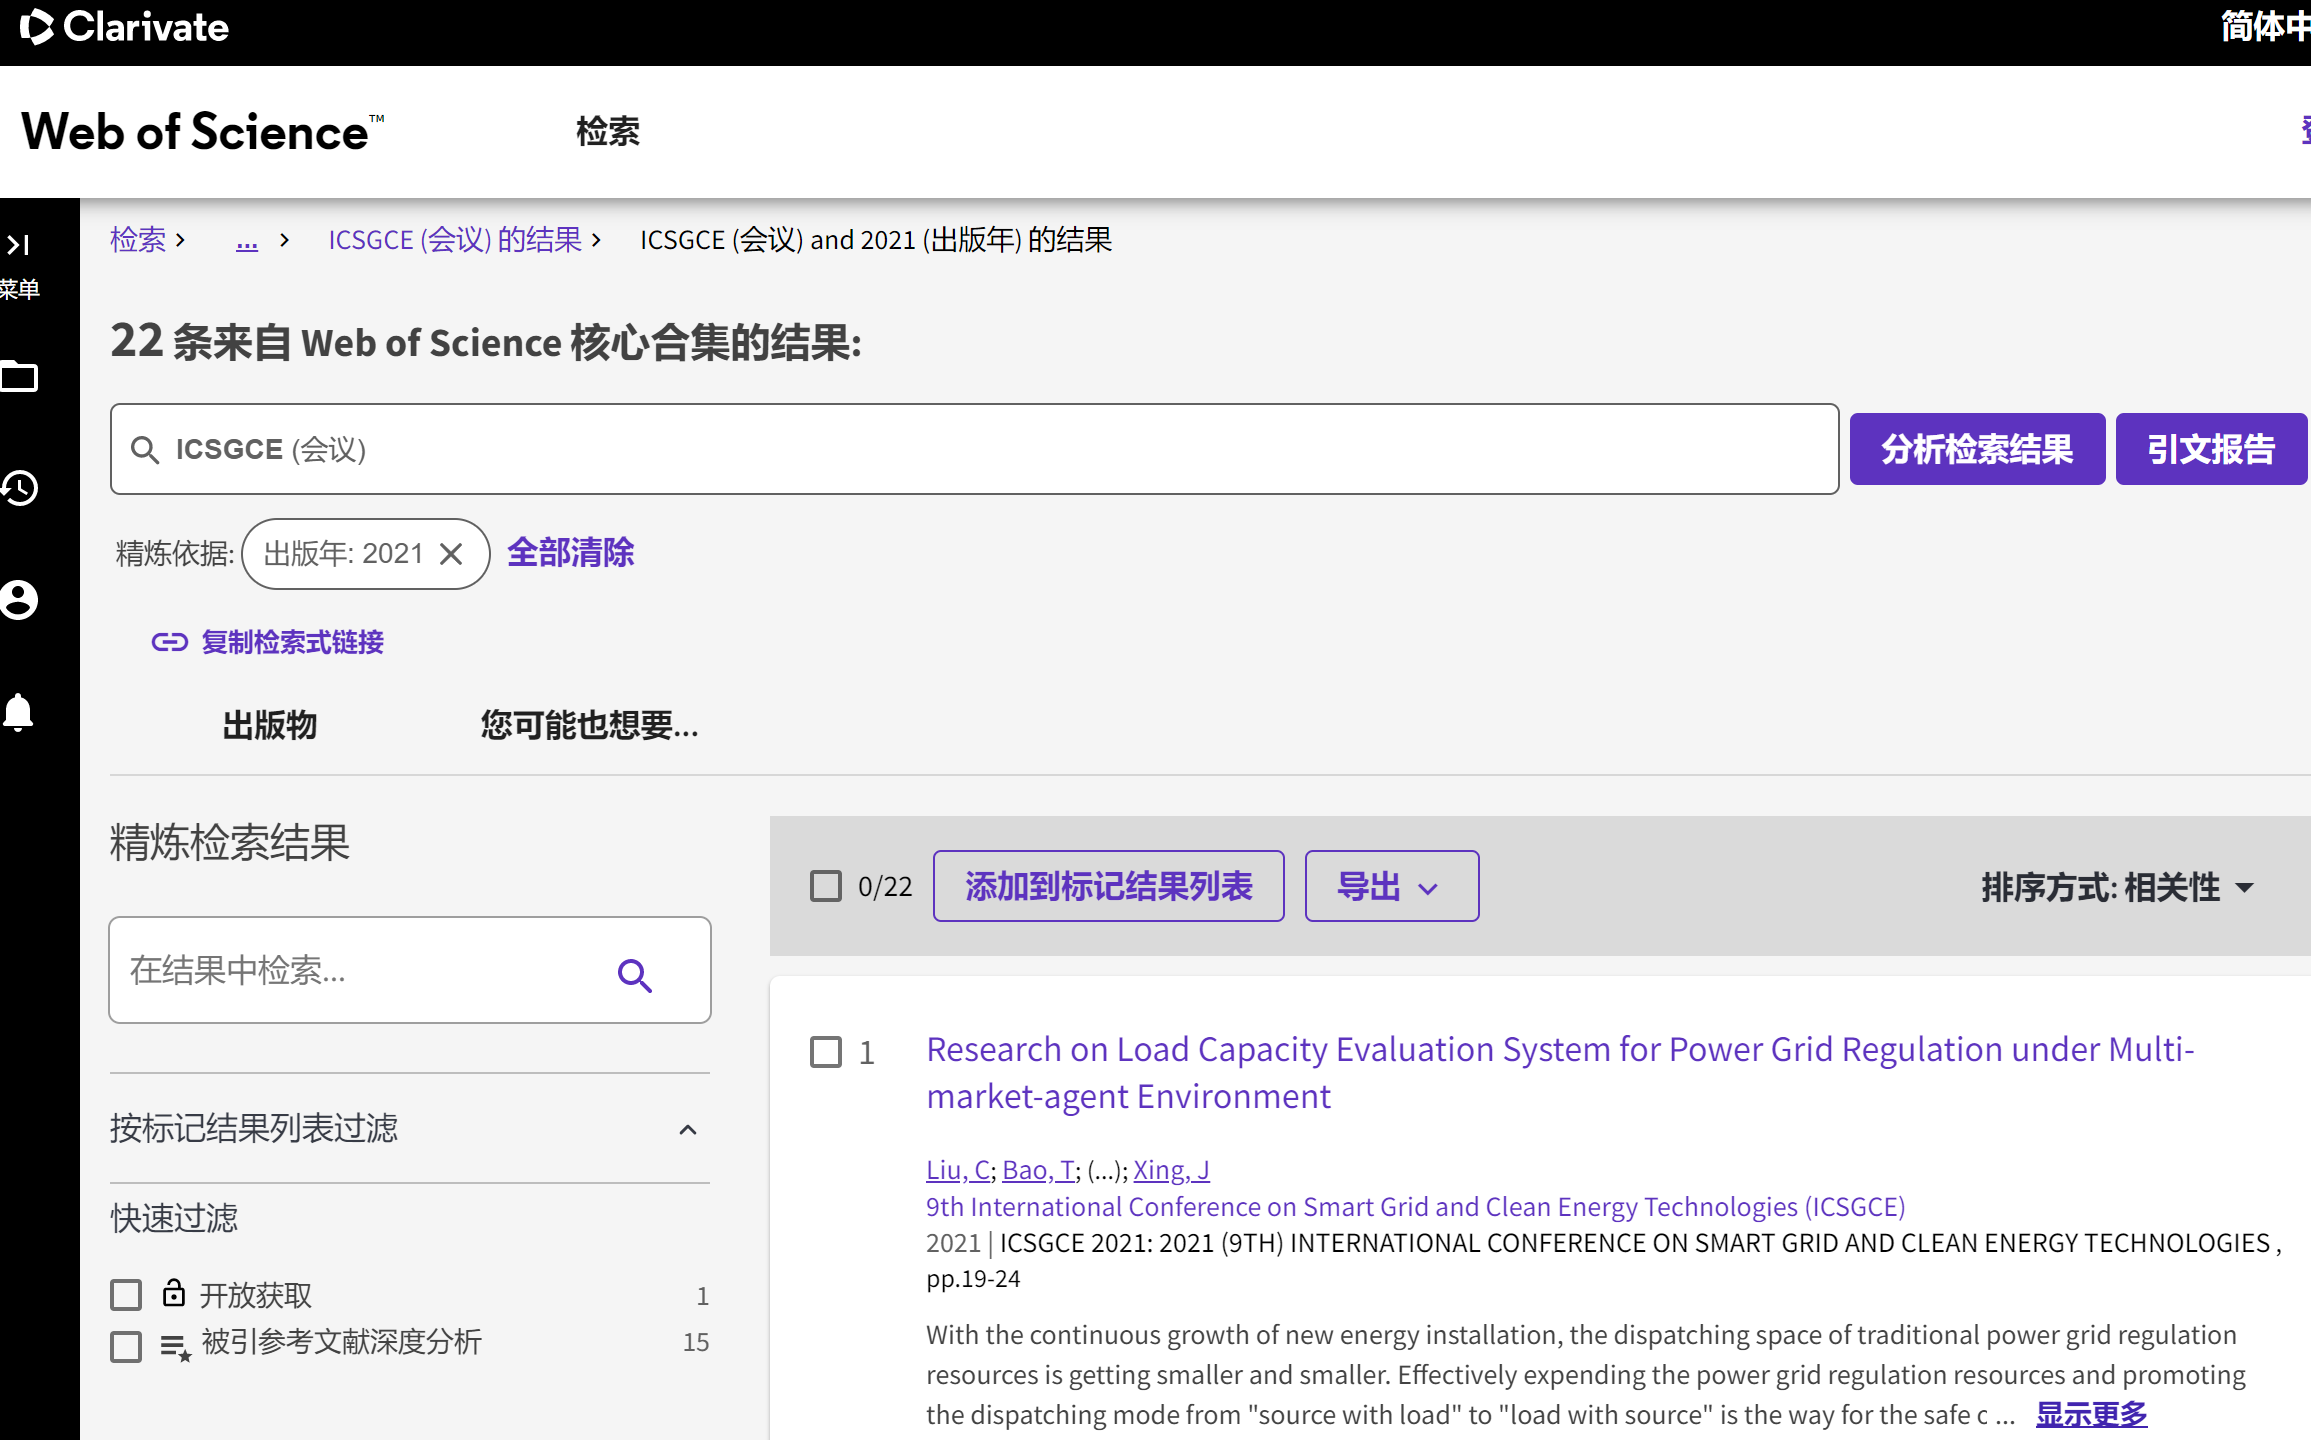This screenshot has height=1440, width=2311.
Task: Tick the 被引参考文献深度分析 checkbox
Action: 126,1346
